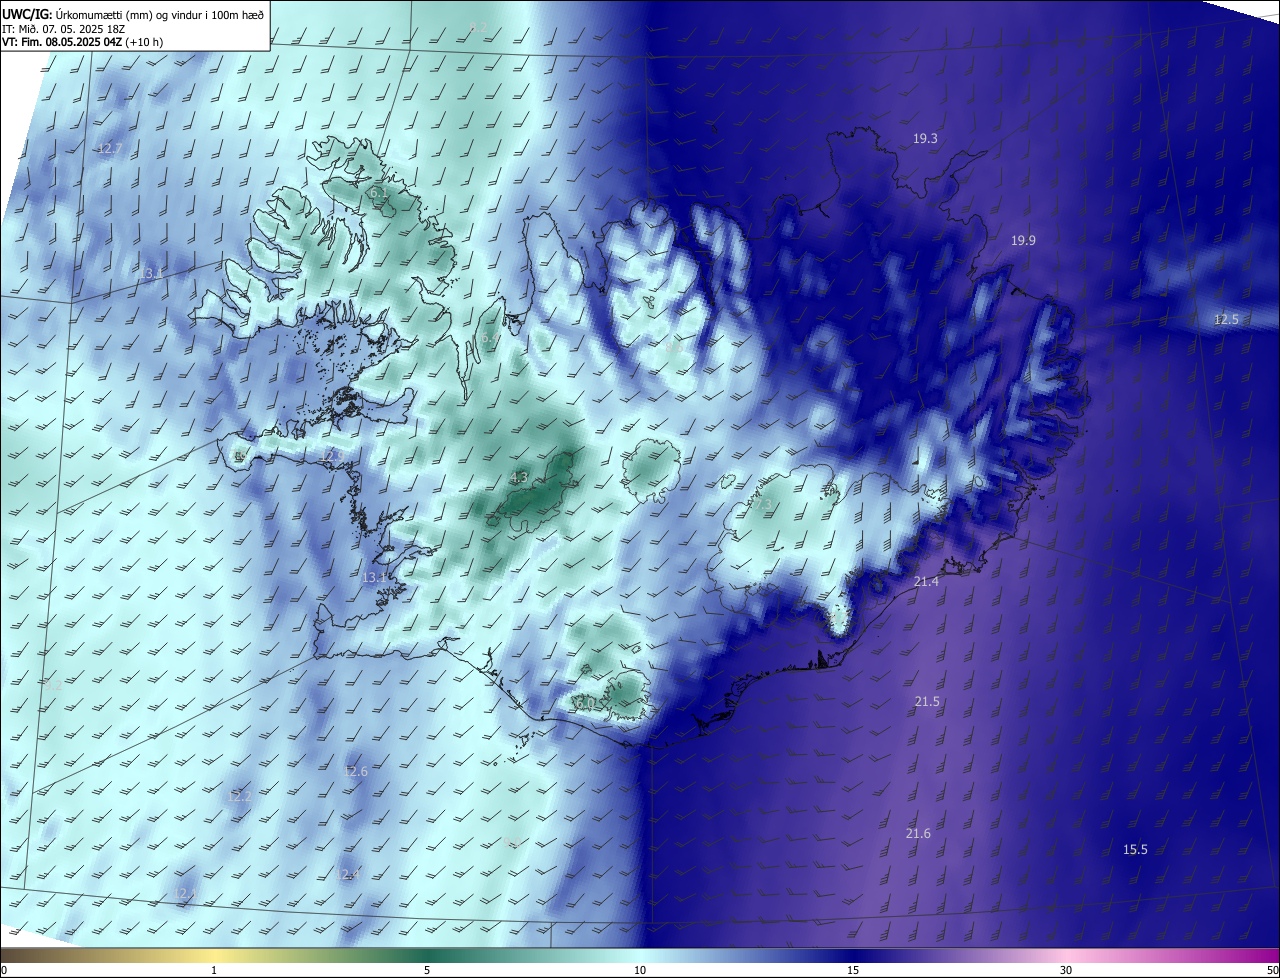Screen dimensions: 1280x978
Task: Click the 12.9 value label
Action: tap(332, 456)
